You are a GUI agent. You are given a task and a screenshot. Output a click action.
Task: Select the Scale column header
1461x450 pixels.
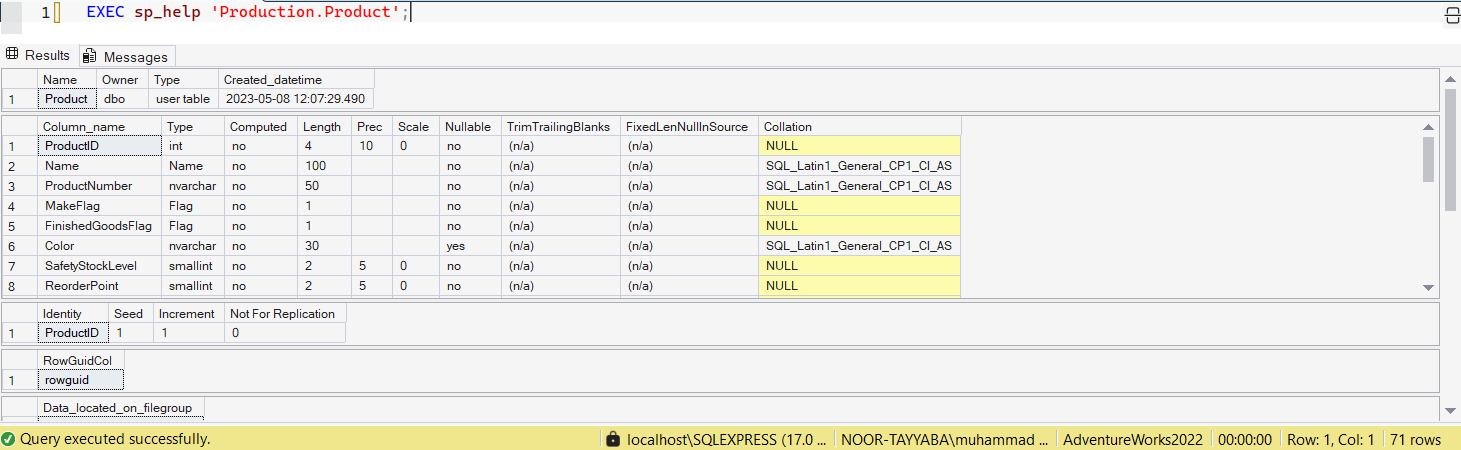click(415, 127)
